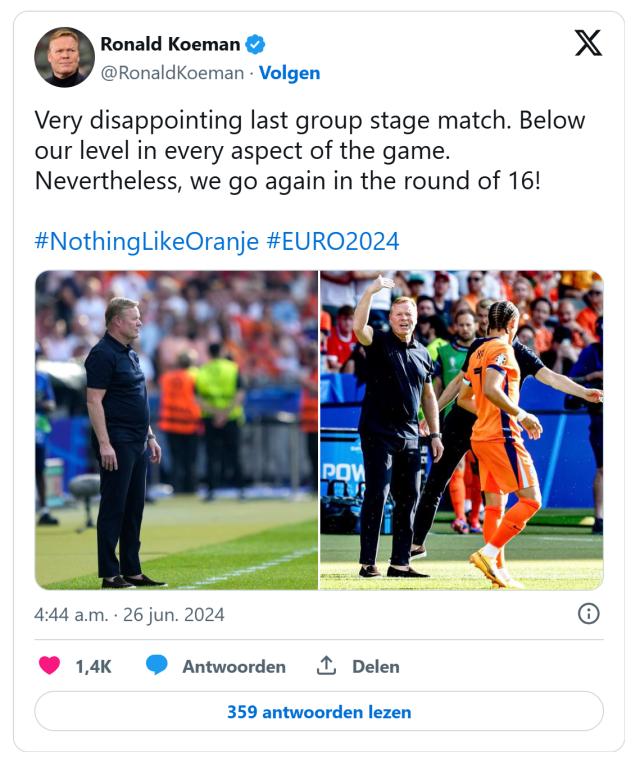The width and height of the screenshot is (640, 766).
Task: Click the @RonaldKoeman handle
Action: 172,73
